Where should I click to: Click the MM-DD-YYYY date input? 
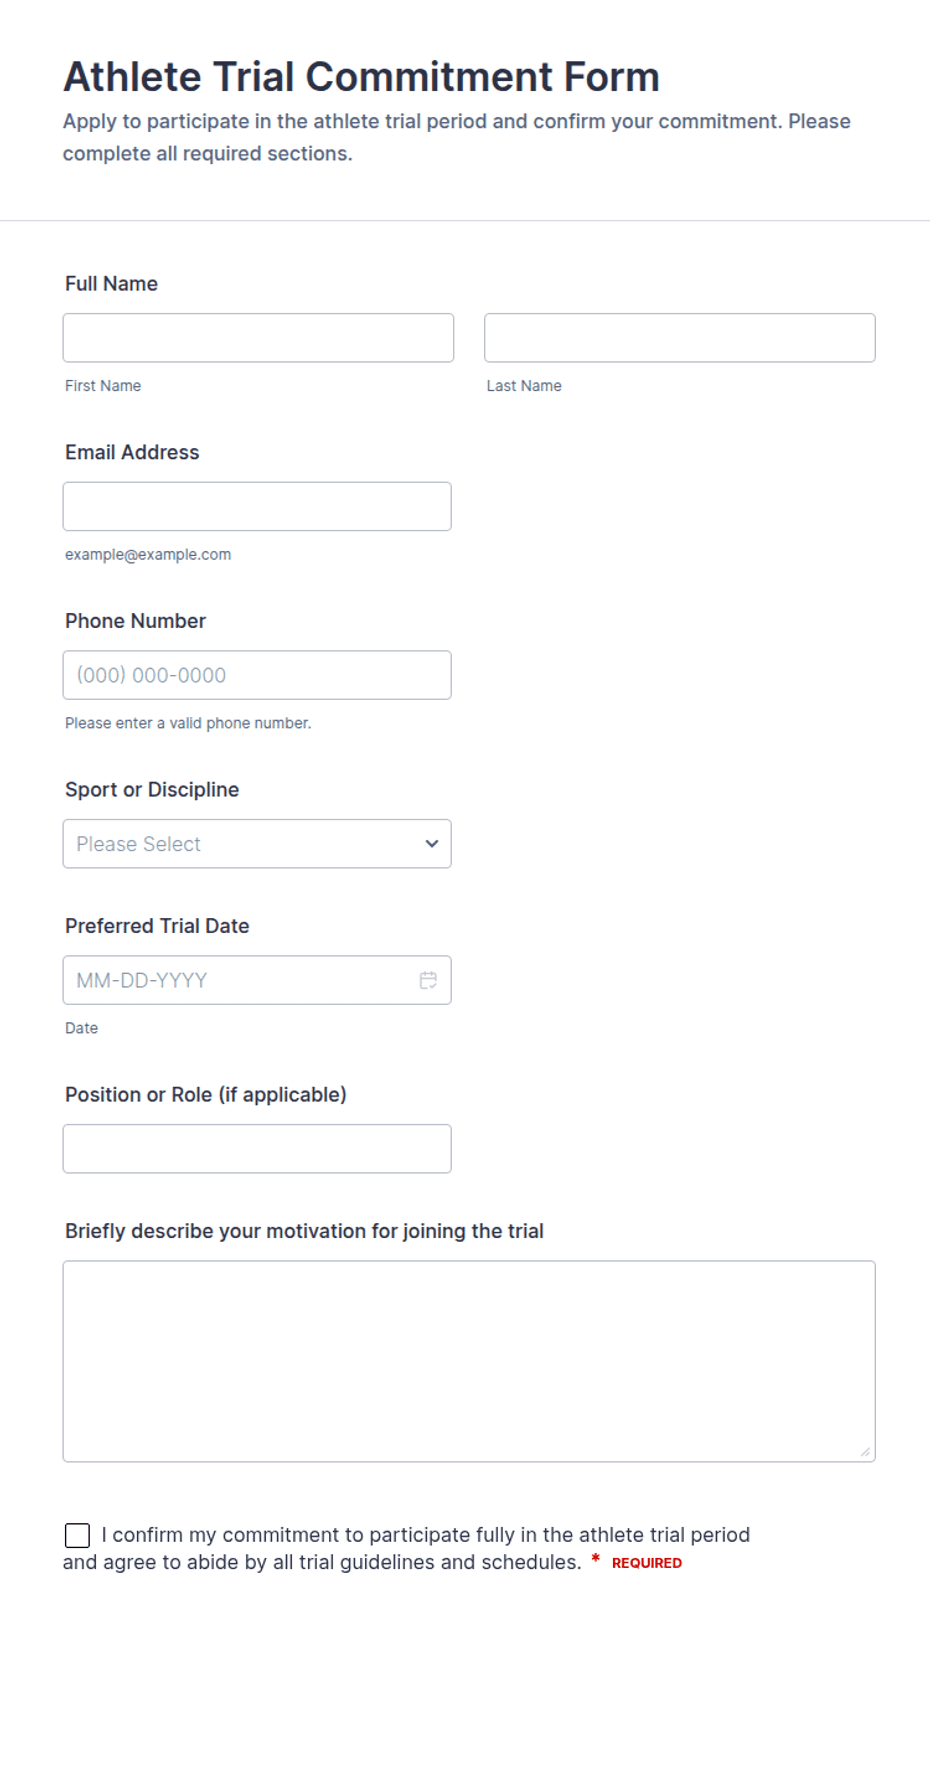point(257,980)
